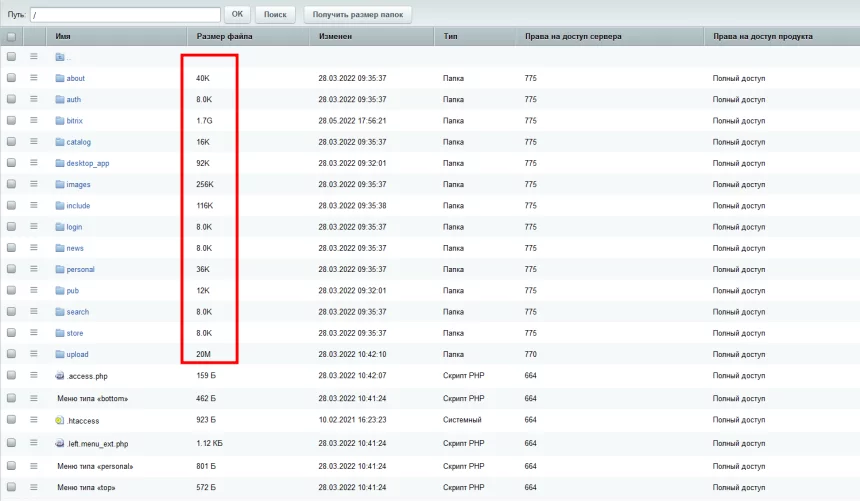The image size is (860, 501).
Task: Click the .left.menu_ext.php file icon
Action: pyautogui.click(x=60, y=443)
